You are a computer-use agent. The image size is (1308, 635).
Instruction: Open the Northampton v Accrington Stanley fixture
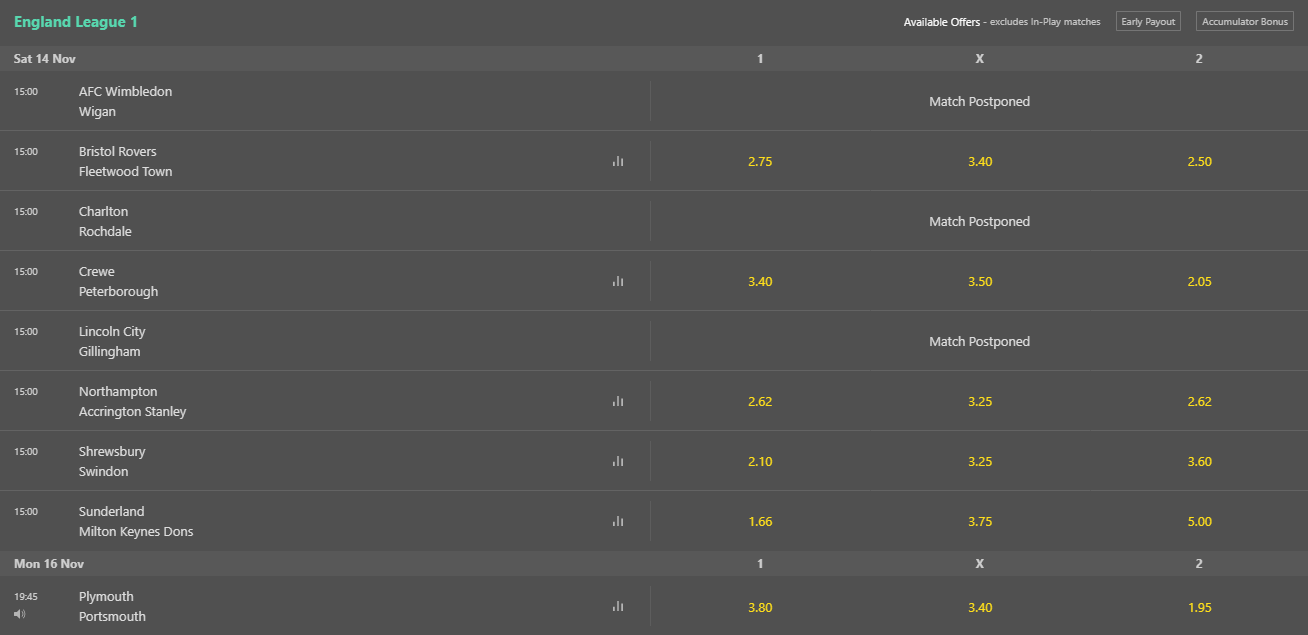click(x=132, y=401)
